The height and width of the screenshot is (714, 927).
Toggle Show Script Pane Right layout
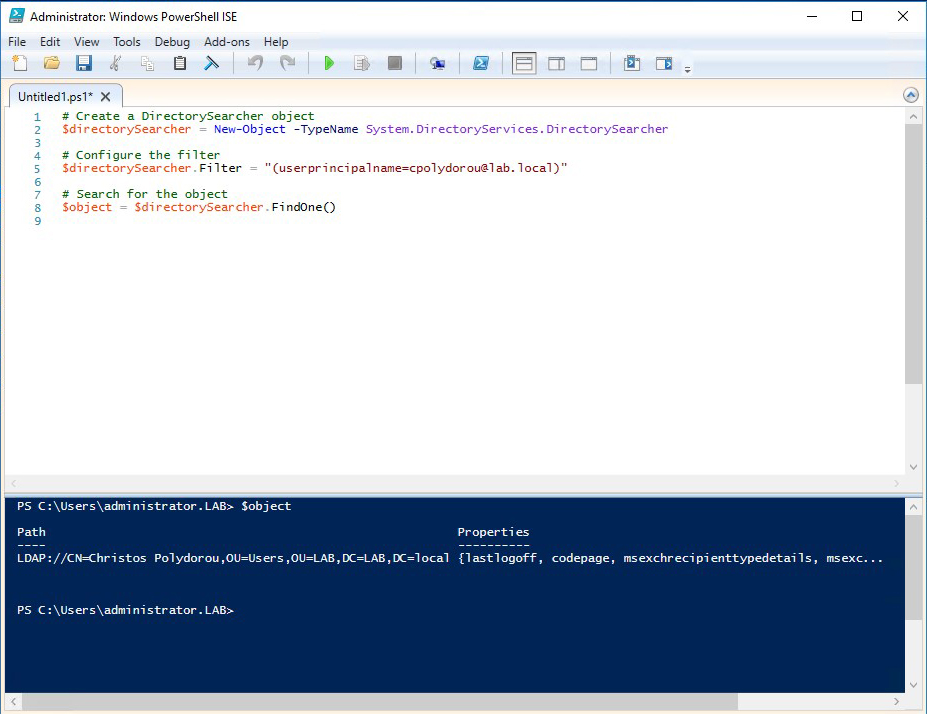[x=556, y=63]
